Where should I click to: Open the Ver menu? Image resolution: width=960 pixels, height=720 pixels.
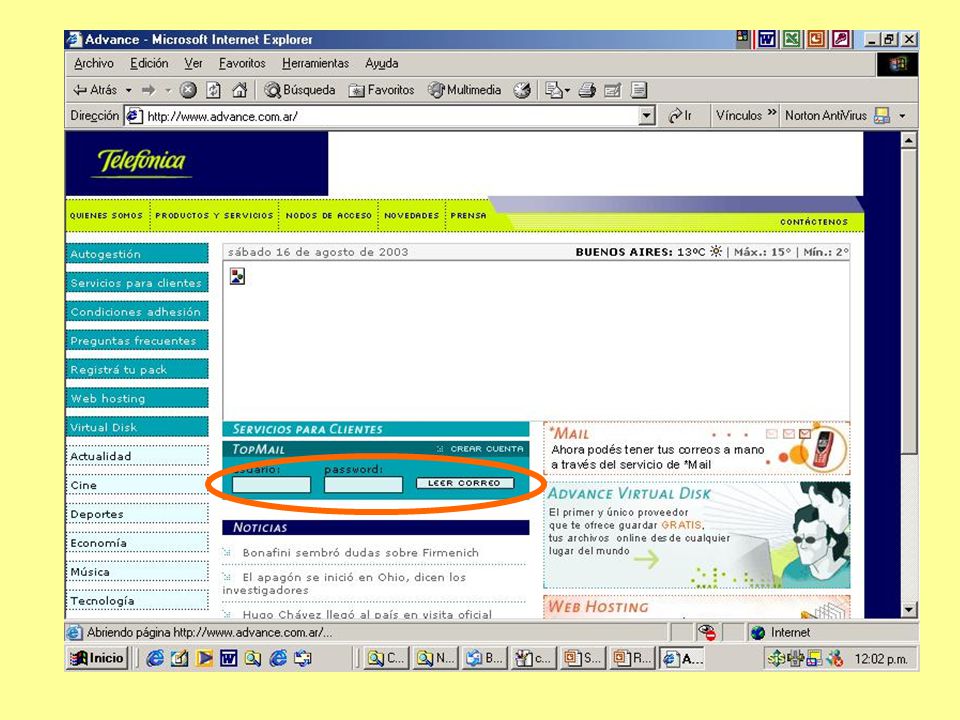pyautogui.click(x=193, y=63)
